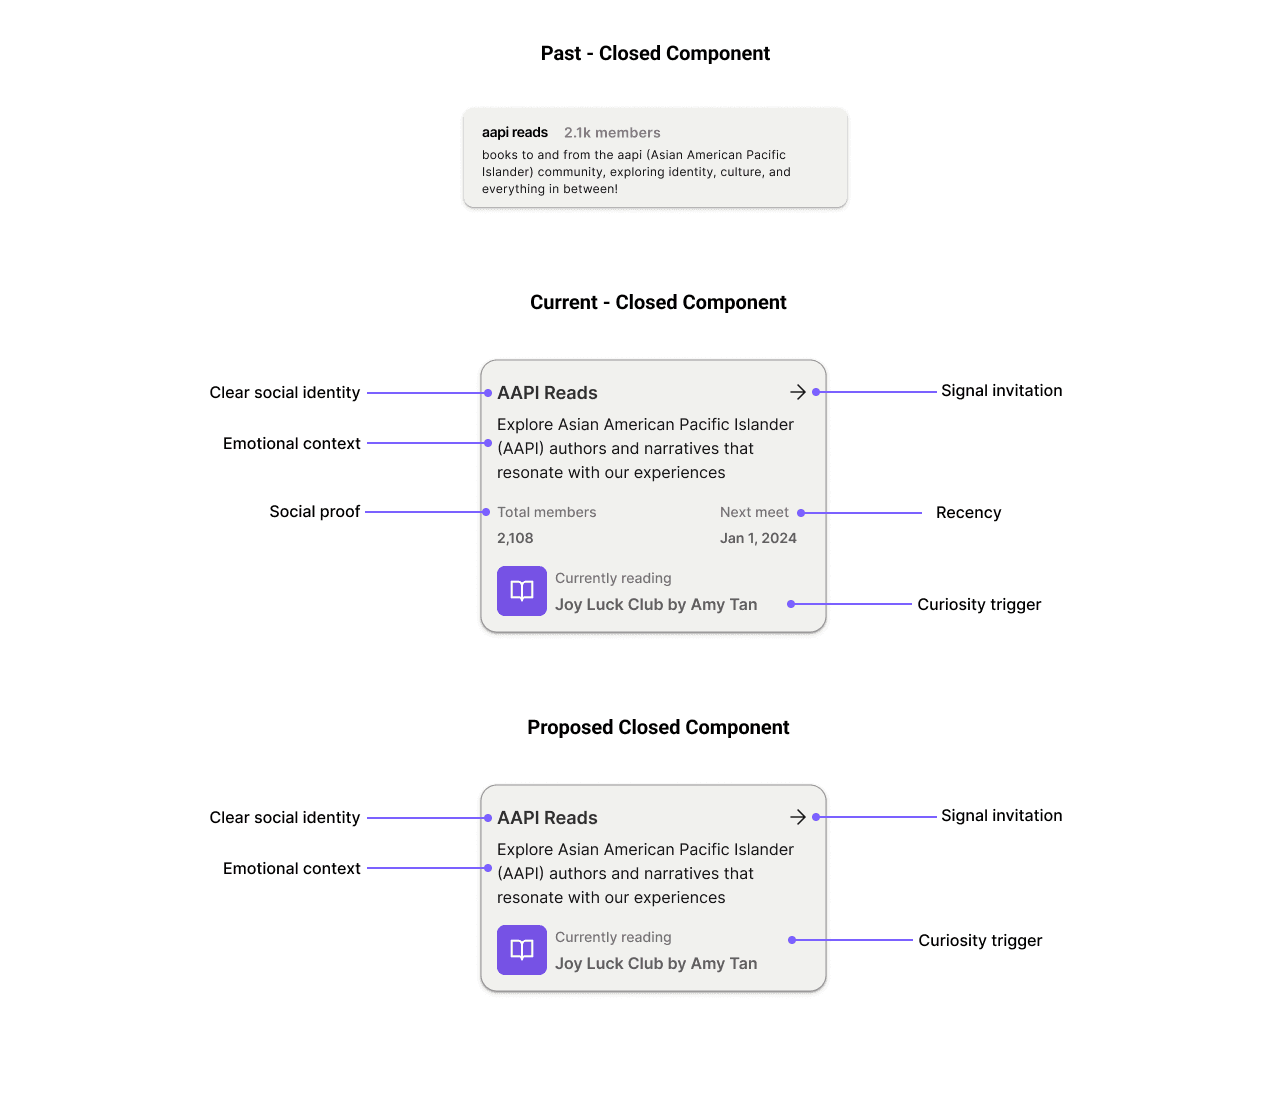
Task: Click the dot marker beside Curiosity trigger annotation
Action: pos(790,604)
